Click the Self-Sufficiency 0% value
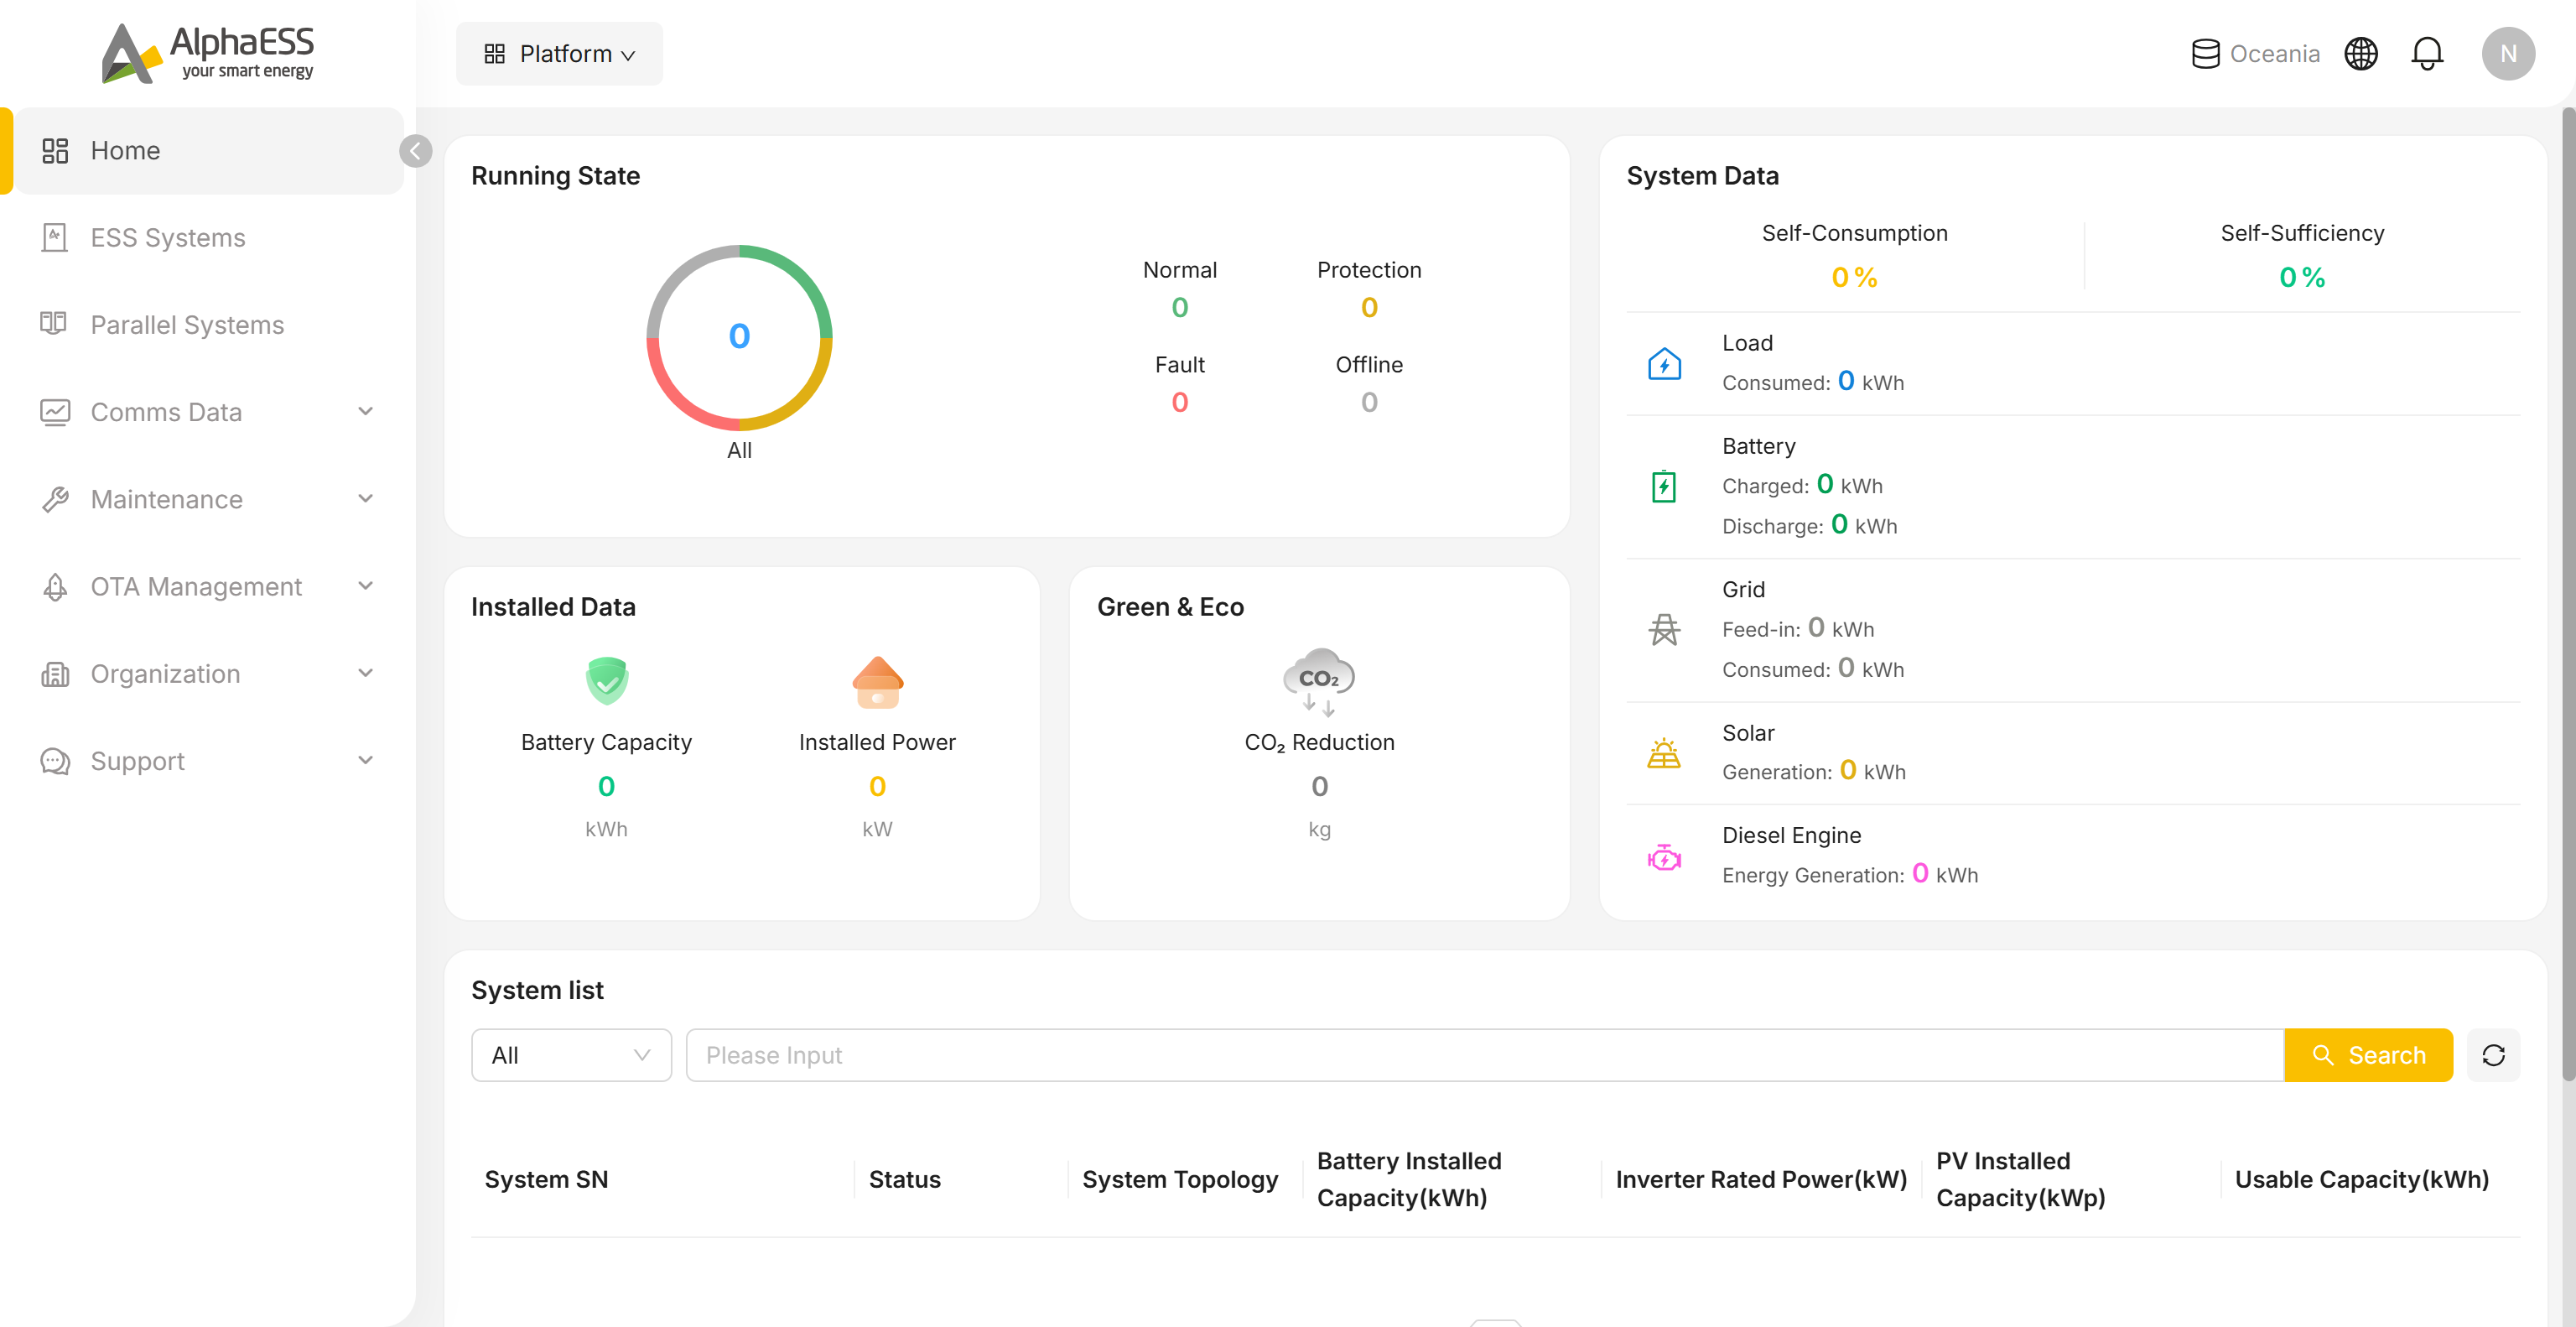The height and width of the screenshot is (1327, 2576). pyautogui.click(x=2301, y=277)
